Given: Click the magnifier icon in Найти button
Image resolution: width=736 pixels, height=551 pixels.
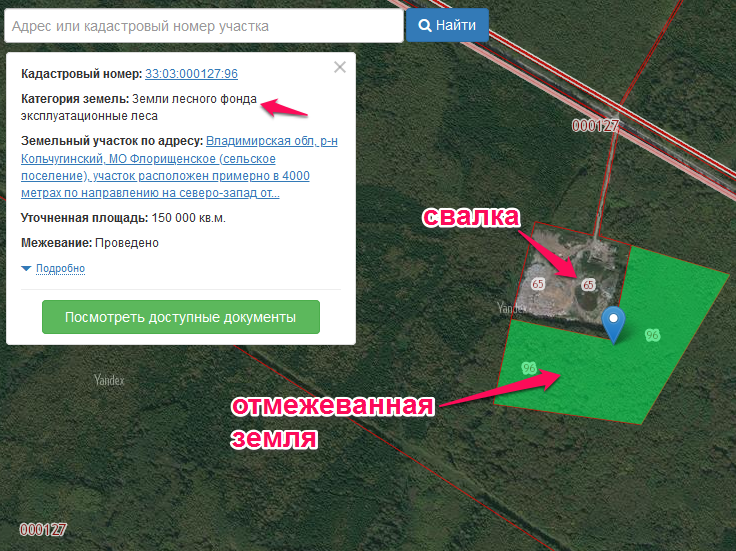Looking at the screenshot, I should [424, 25].
